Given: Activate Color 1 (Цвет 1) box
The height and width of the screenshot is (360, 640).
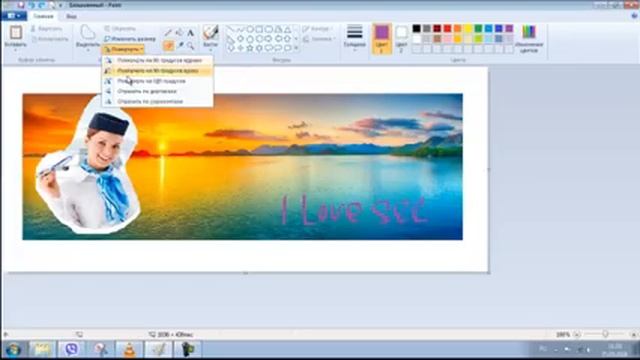Looking at the screenshot, I should coord(382,39).
